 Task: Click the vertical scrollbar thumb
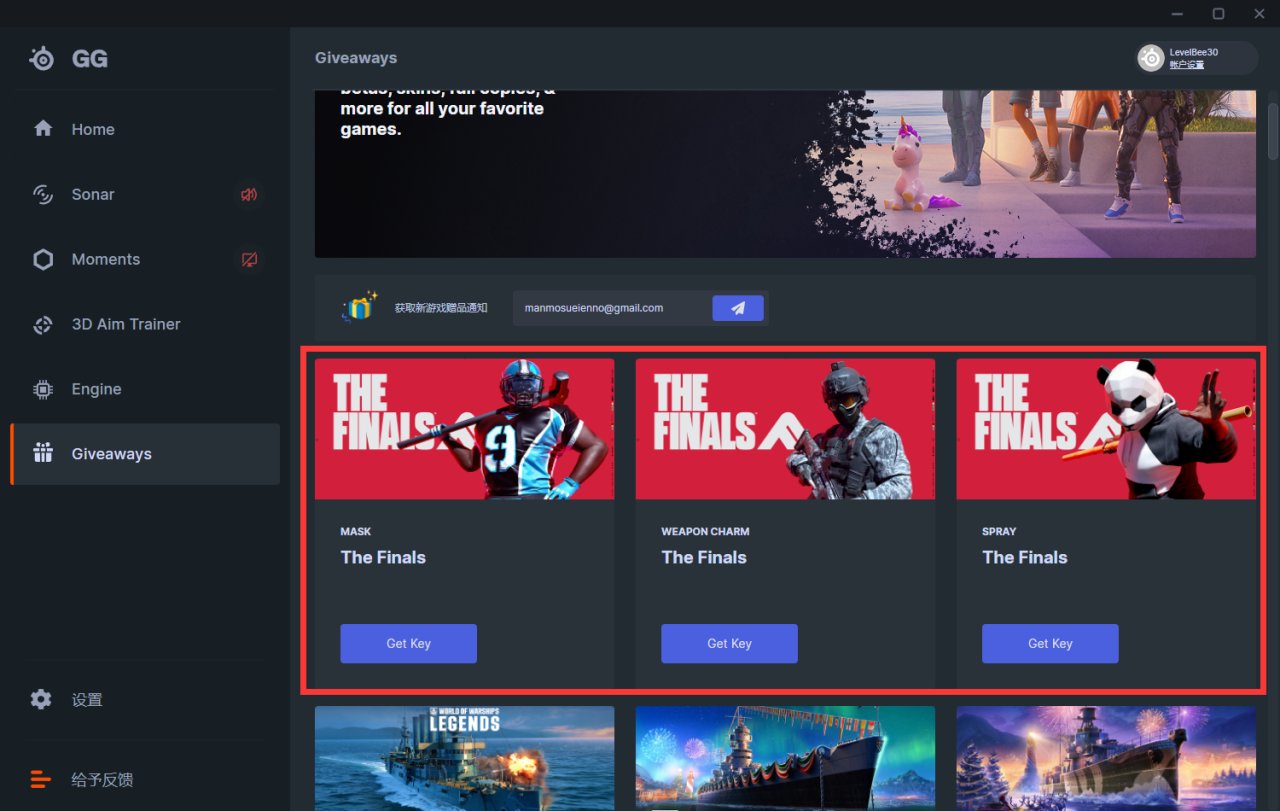click(x=1273, y=130)
